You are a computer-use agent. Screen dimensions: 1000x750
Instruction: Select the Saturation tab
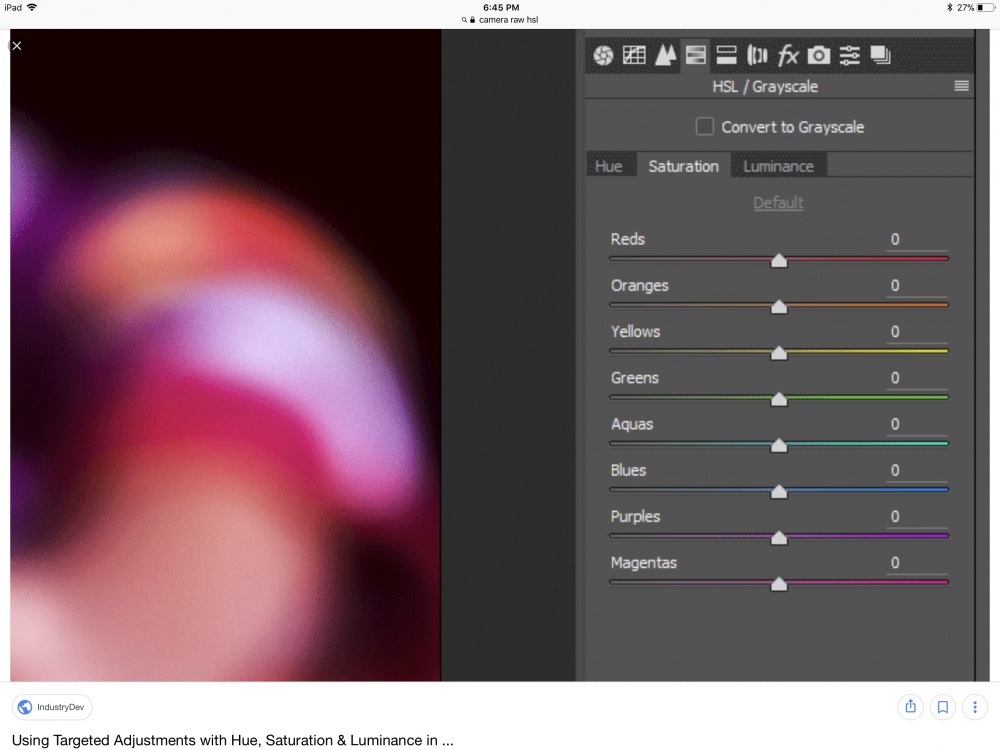tap(683, 166)
